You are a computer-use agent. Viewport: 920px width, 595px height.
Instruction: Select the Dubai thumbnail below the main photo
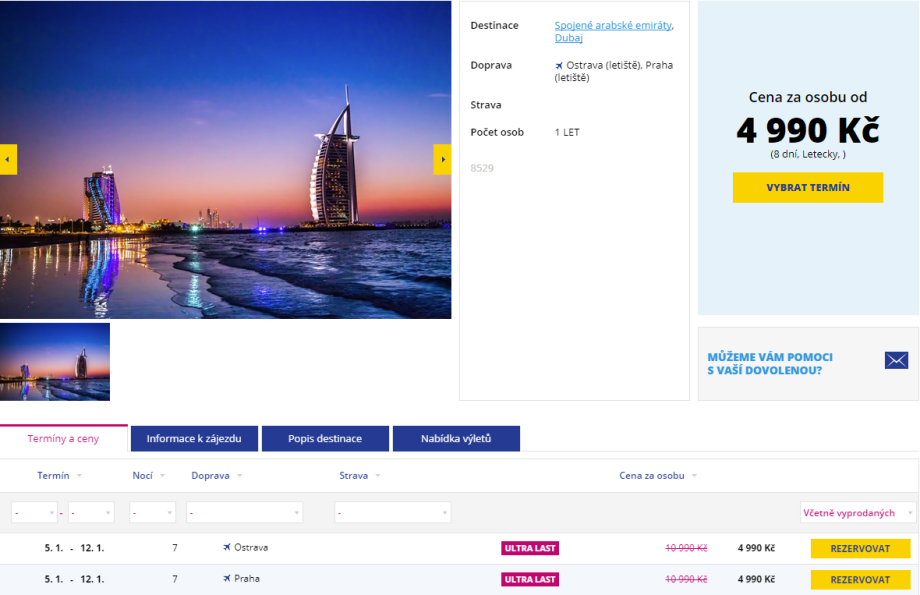point(55,362)
